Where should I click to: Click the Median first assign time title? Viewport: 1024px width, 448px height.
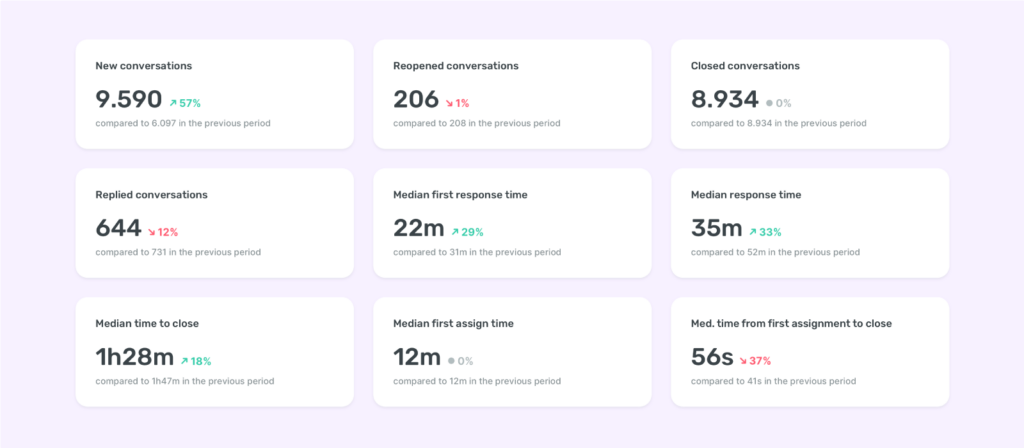point(453,323)
